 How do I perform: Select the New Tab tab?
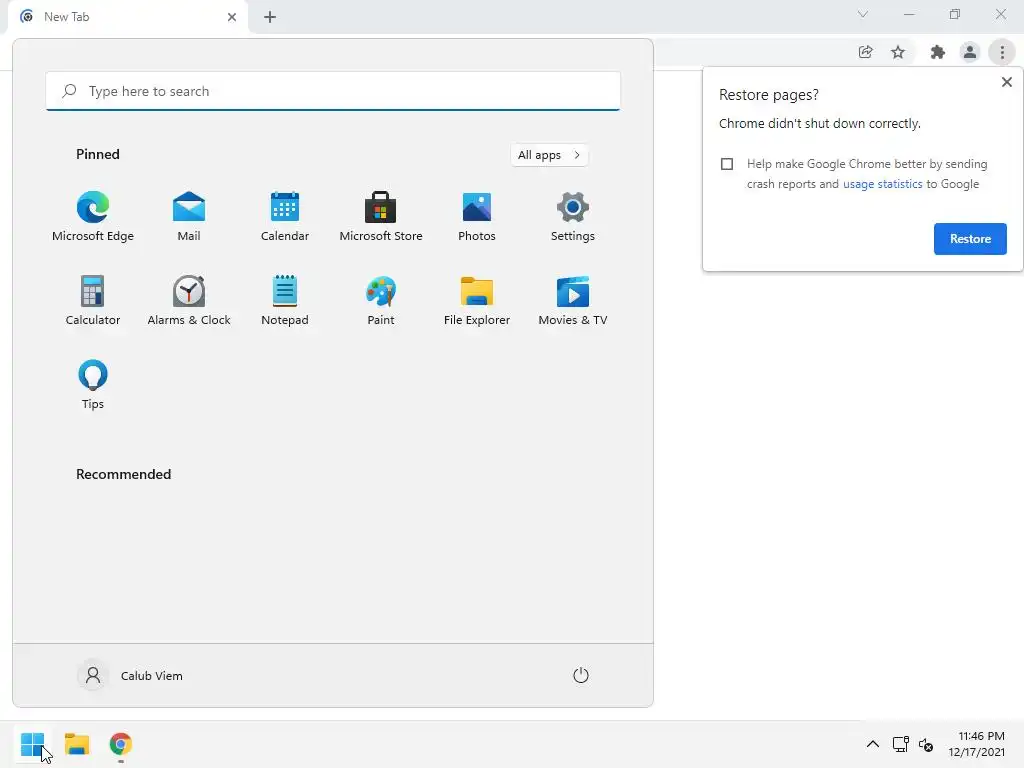point(128,17)
